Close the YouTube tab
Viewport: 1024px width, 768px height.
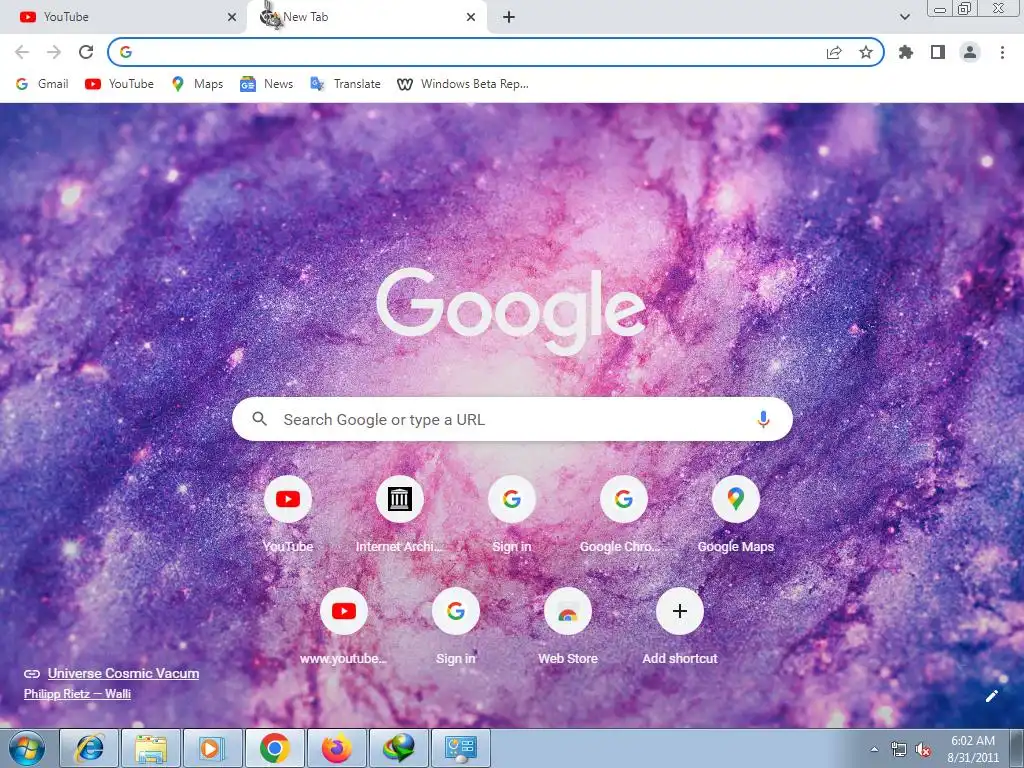point(232,17)
